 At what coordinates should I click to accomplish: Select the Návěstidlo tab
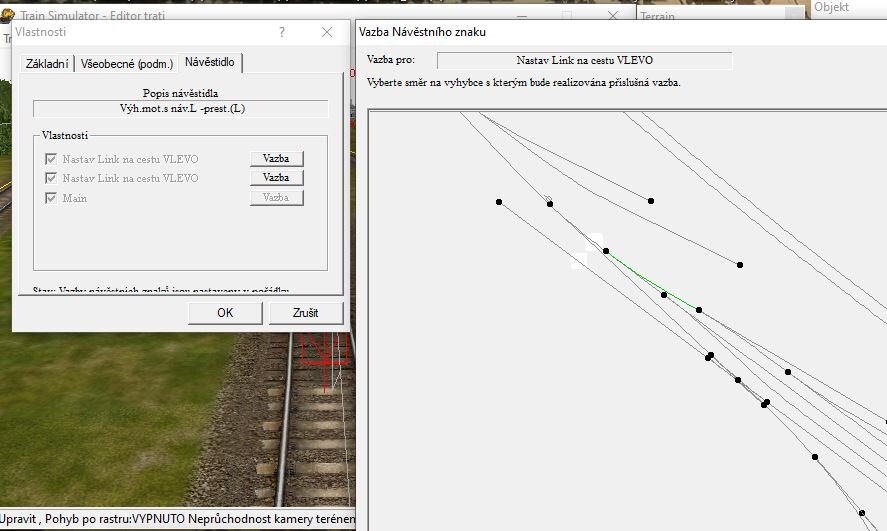(210, 63)
